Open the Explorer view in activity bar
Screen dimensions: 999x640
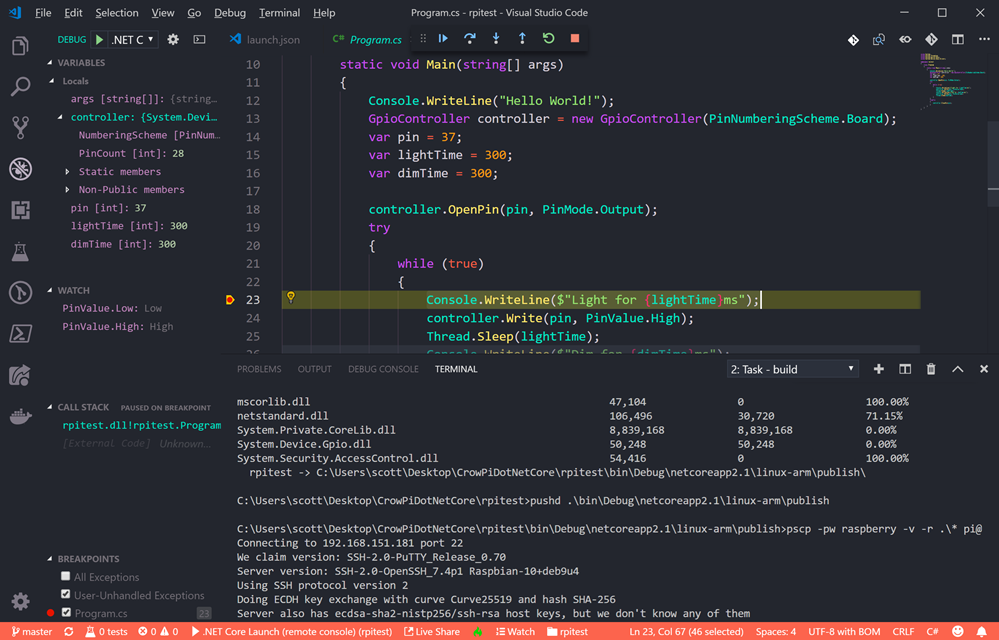click(20, 46)
